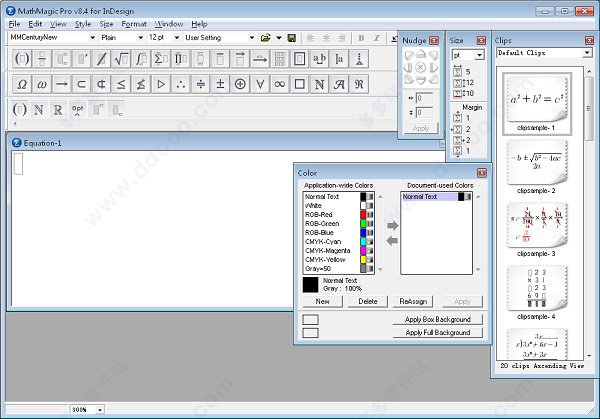Select the CMYK-Cyan color entry
This screenshot has height=419, width=600.
339,241
